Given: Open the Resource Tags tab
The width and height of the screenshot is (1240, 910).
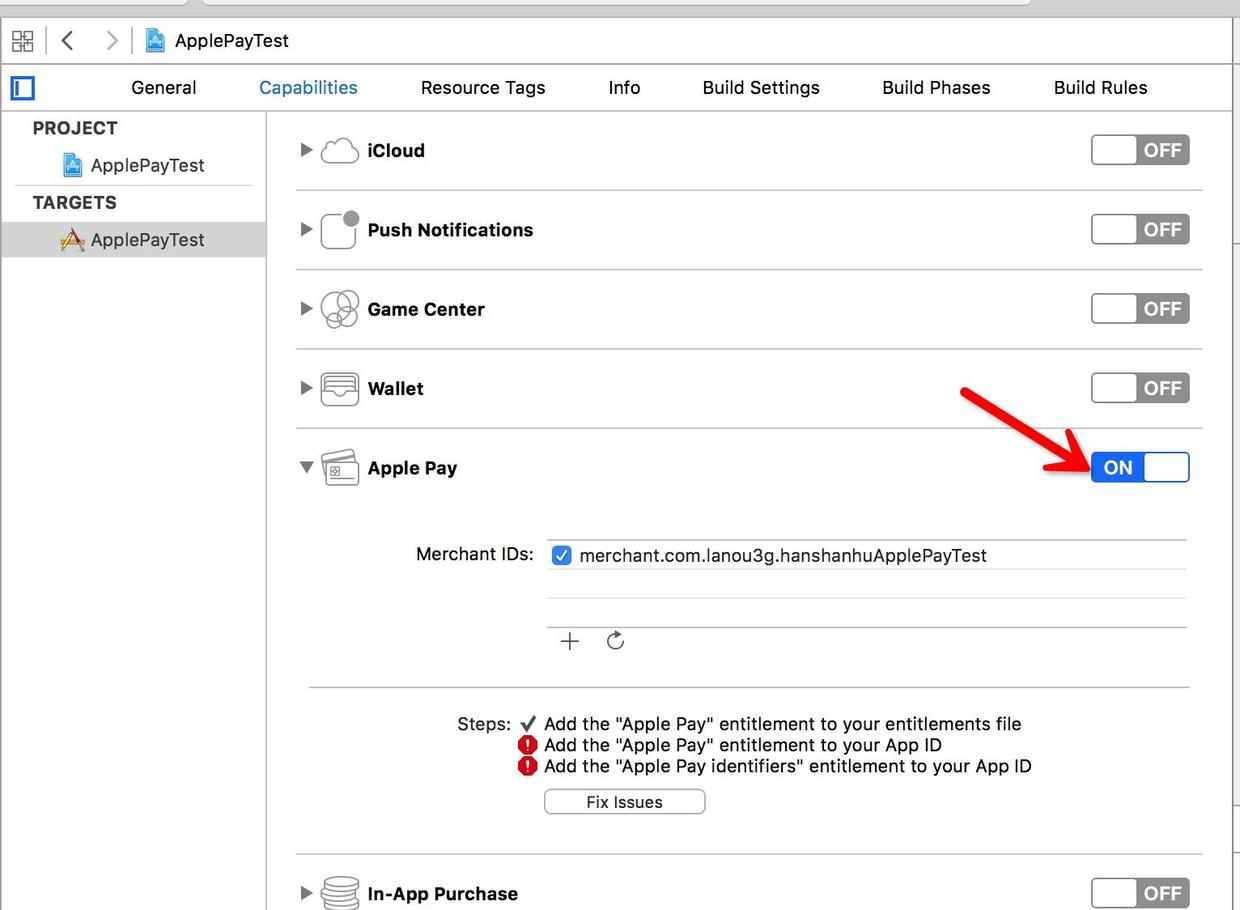Looking at the screenshot, I should [483, 88].
